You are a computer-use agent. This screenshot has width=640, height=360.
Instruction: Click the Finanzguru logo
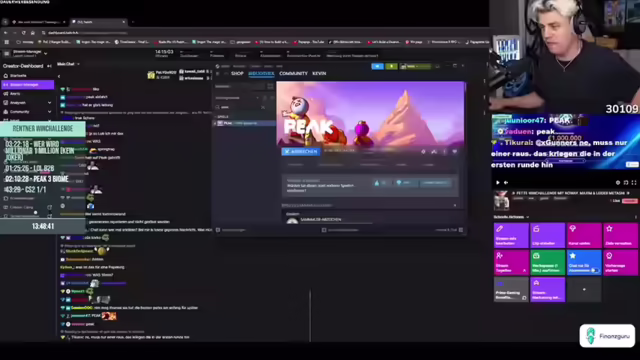[x=607, y=336]
